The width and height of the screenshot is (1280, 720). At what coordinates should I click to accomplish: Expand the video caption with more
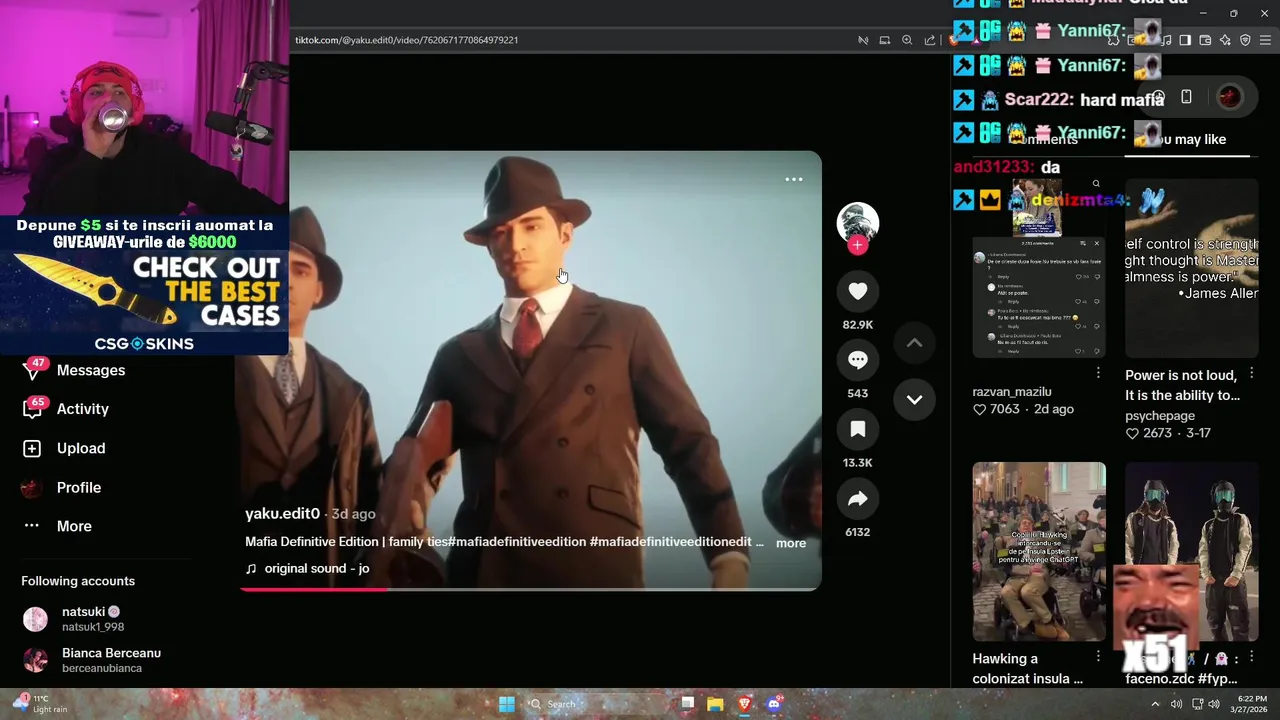pyautogui.click(x=791, y=543)
